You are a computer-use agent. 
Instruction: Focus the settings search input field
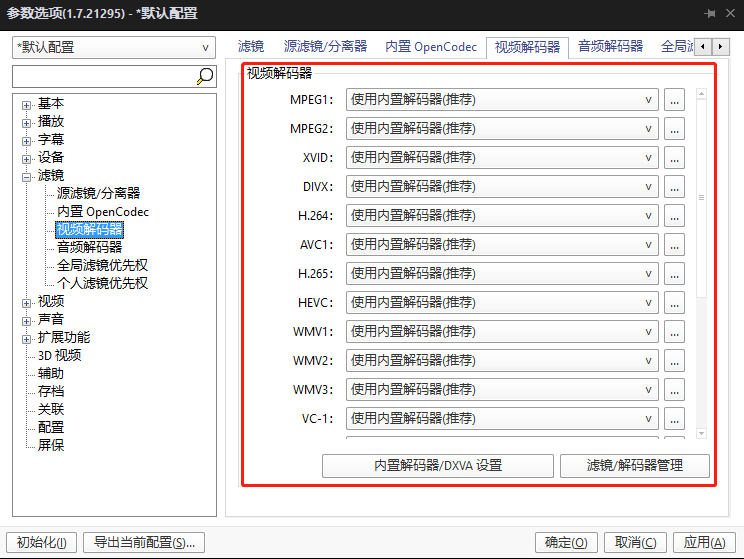coord(104,77)
